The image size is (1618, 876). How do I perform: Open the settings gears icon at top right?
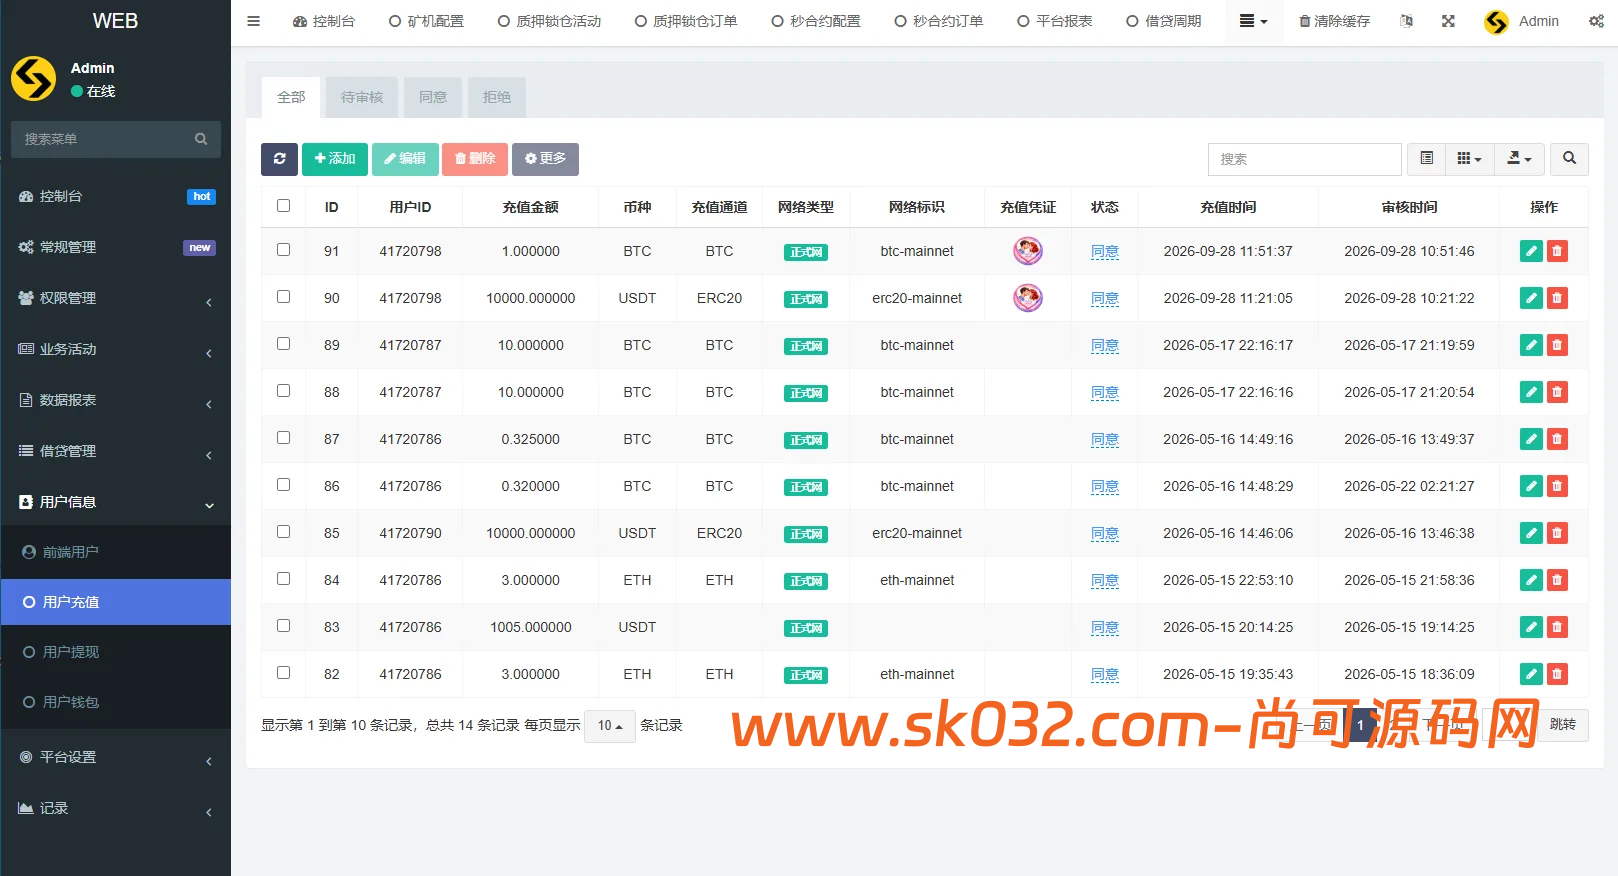click(1596, 21)
